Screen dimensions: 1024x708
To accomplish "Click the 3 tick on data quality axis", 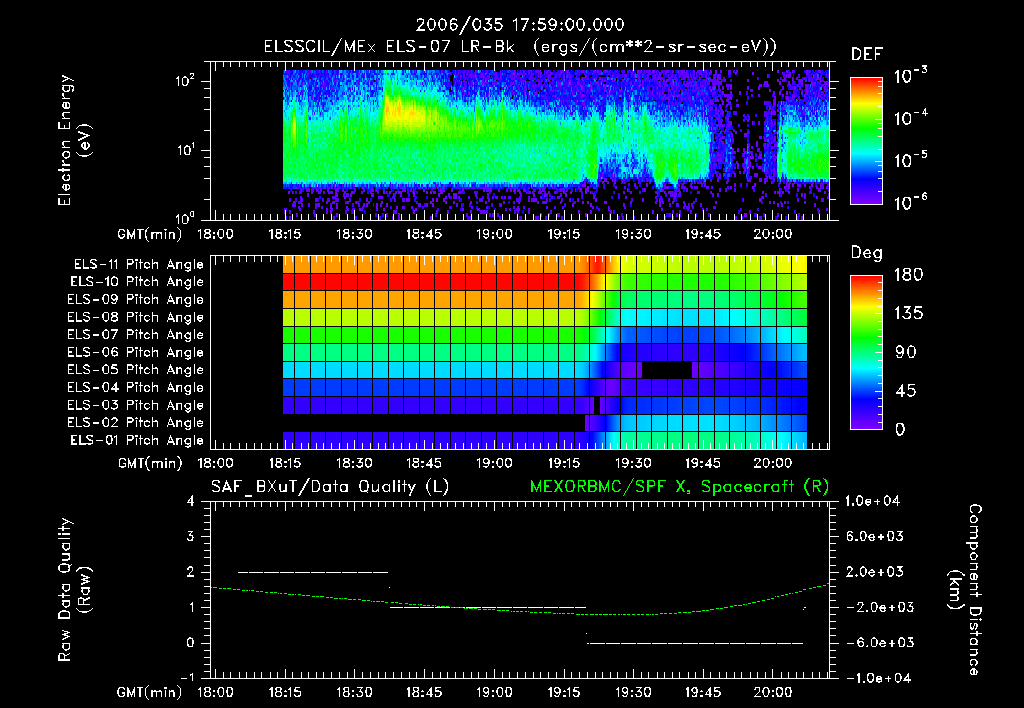I will point(191,536).
